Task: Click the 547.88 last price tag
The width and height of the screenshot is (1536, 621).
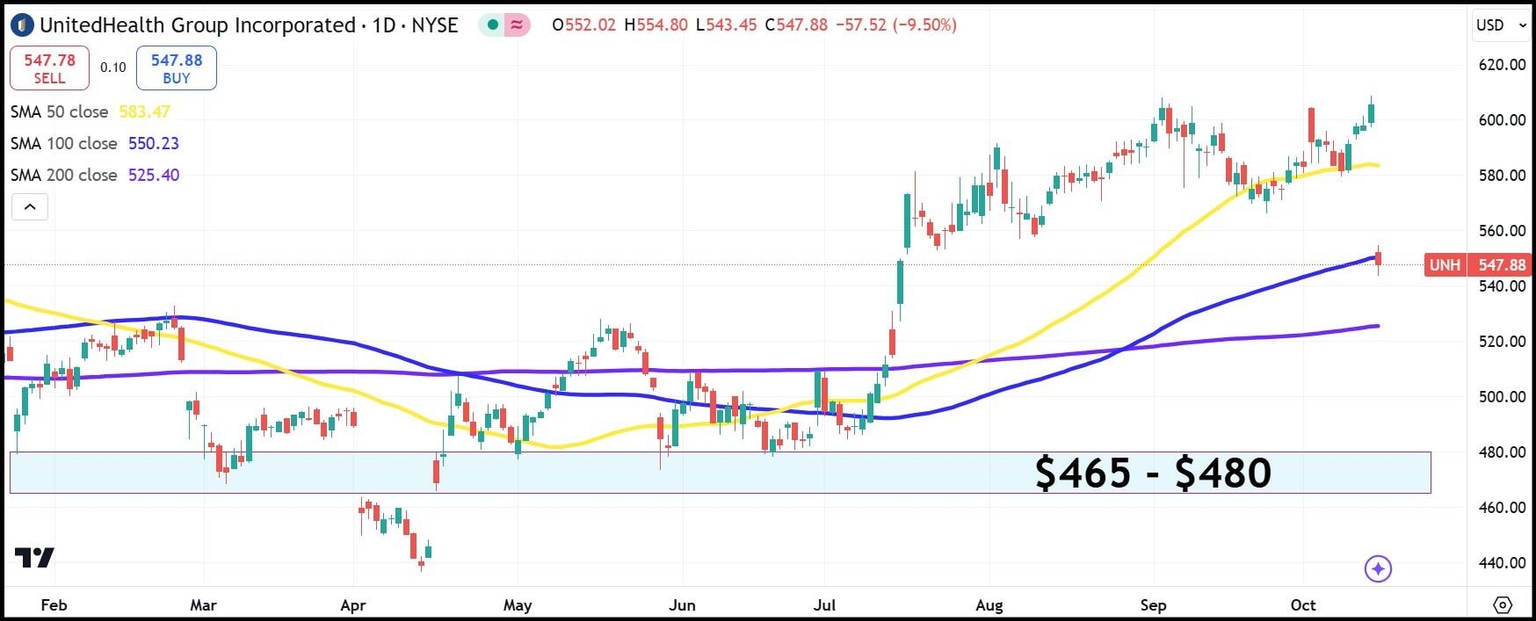Action: coord(1501,265)
